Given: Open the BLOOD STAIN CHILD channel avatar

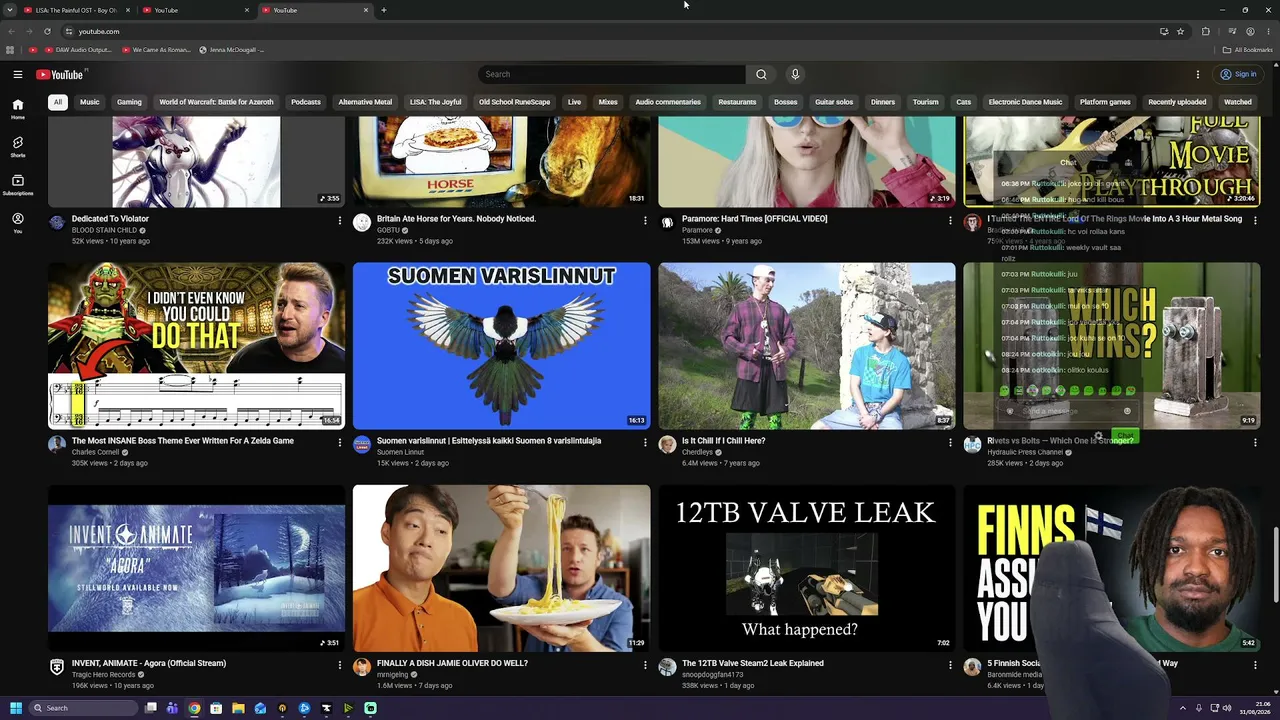Looking at the screenshot, I should (57, 223).
